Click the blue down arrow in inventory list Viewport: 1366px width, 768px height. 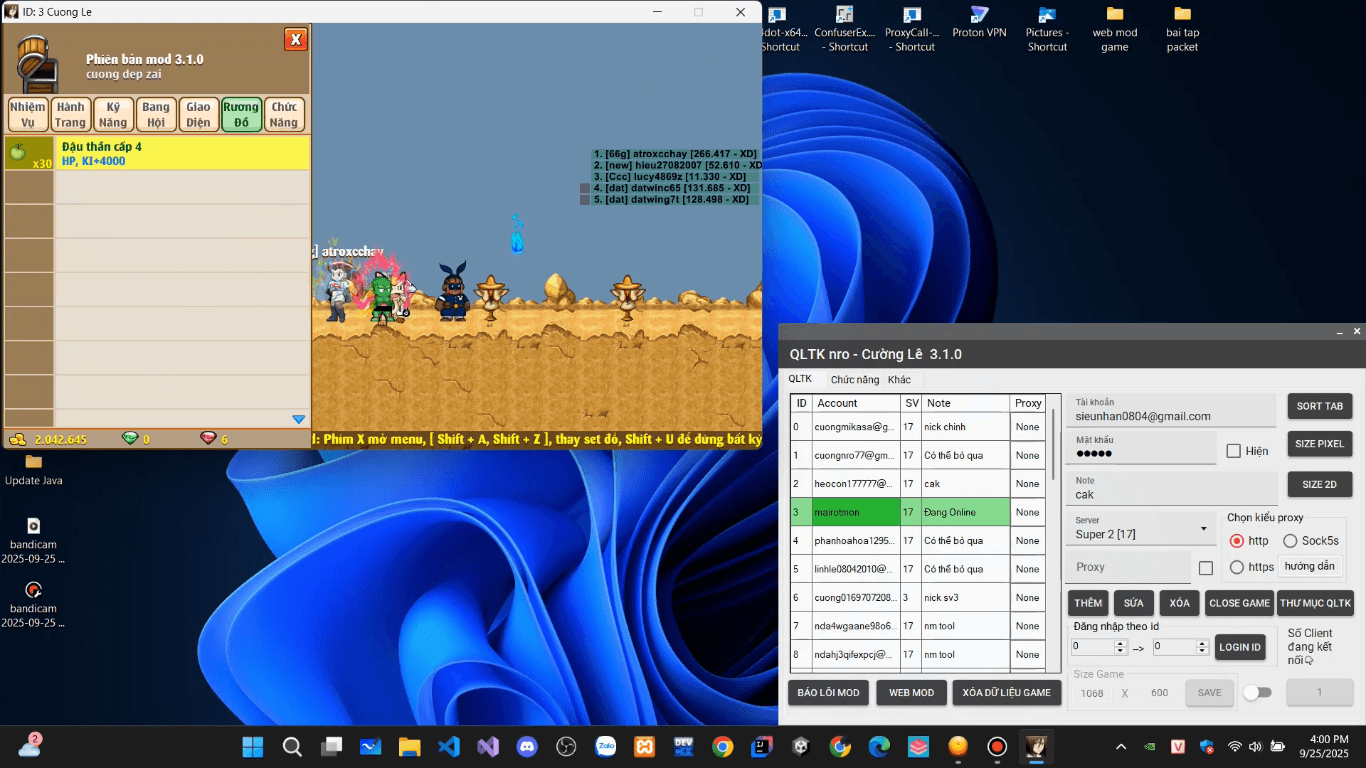click(x=298, y=419)
